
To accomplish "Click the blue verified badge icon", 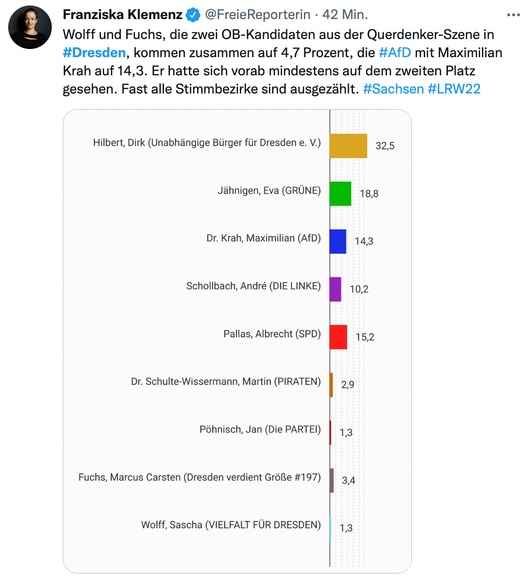I will (x=193, y=15).
